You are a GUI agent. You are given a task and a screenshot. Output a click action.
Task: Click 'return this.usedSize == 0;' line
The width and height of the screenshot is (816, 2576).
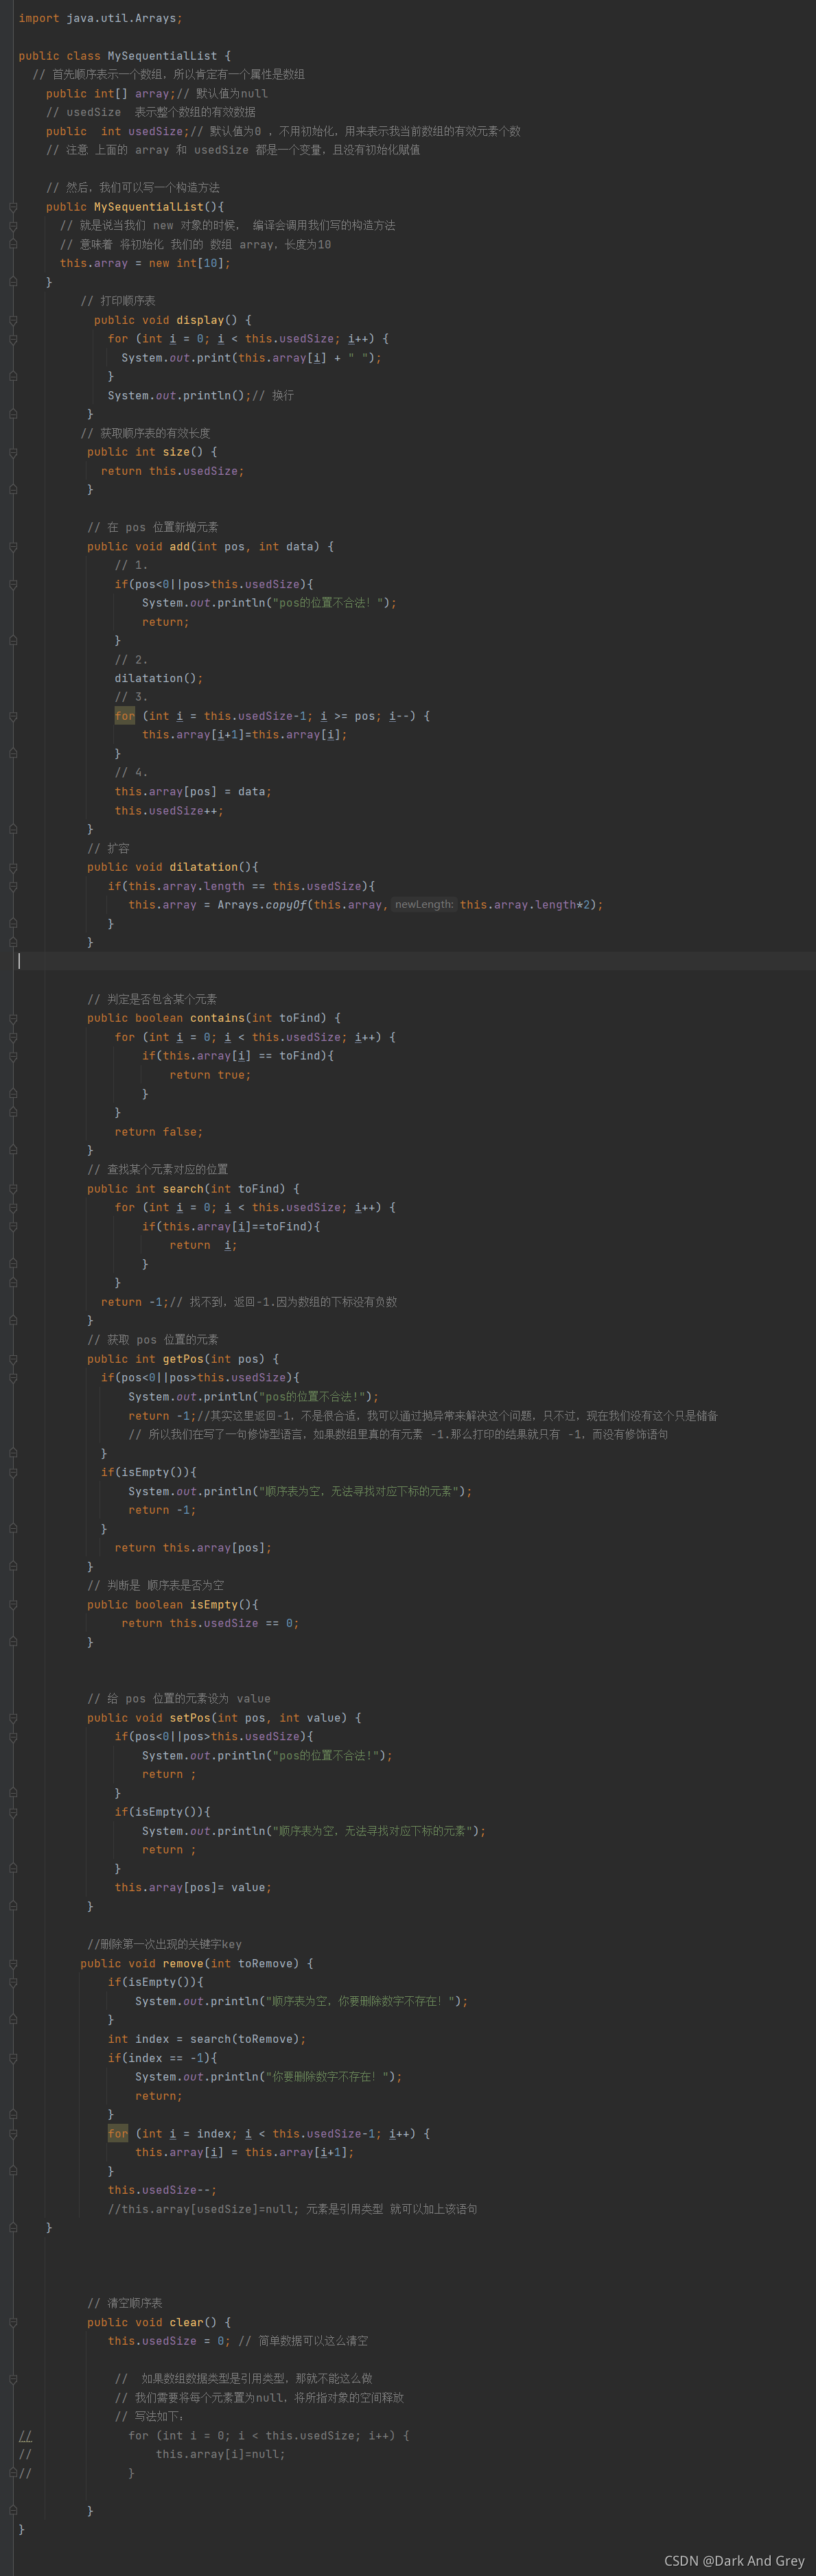click(210, 1623)
